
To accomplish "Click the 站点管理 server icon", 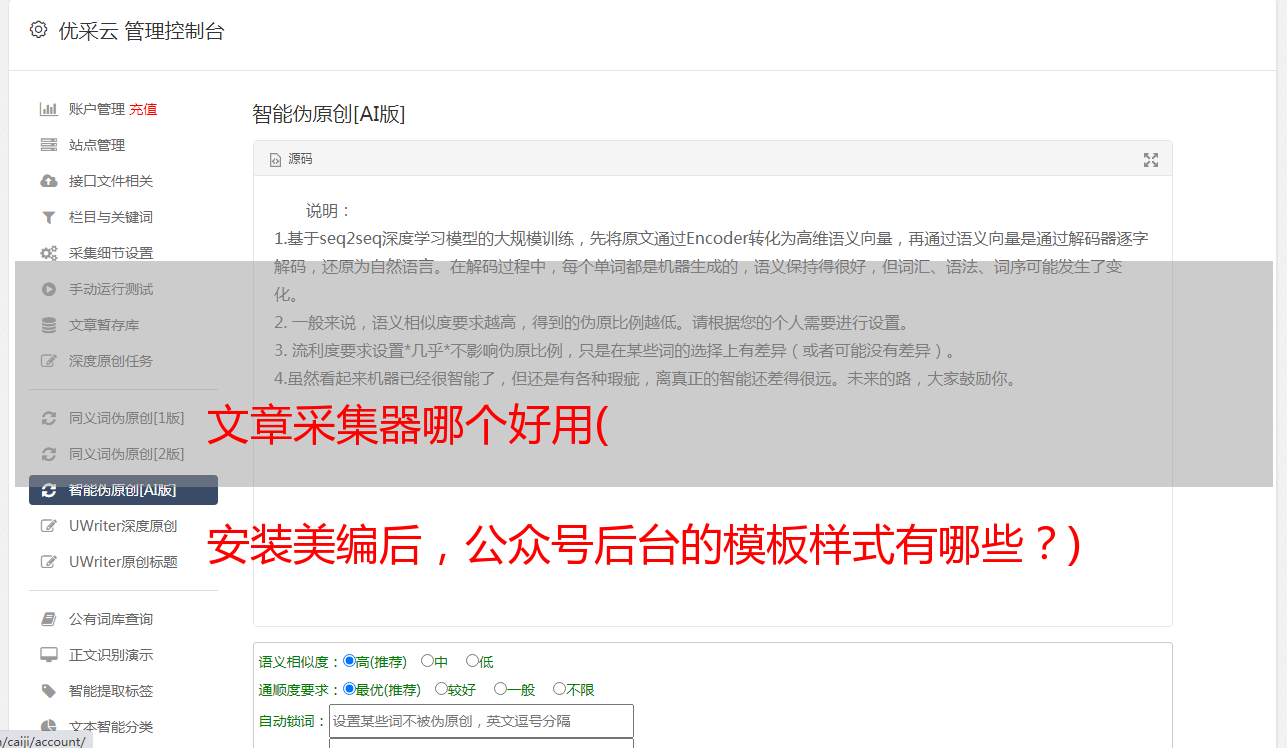I will click(x=48, y=145).
